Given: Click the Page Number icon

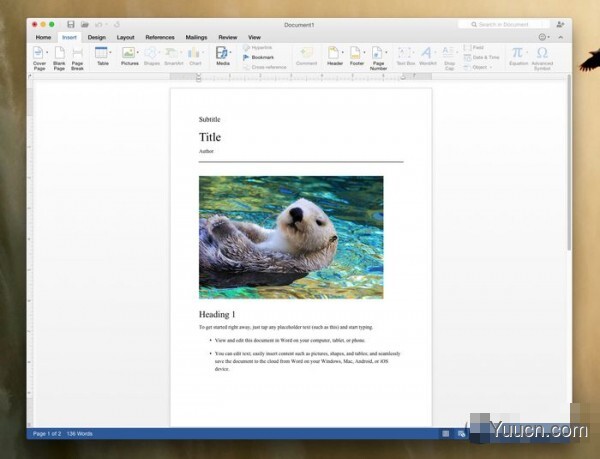Looking at the screenshot, I should 377,53.
